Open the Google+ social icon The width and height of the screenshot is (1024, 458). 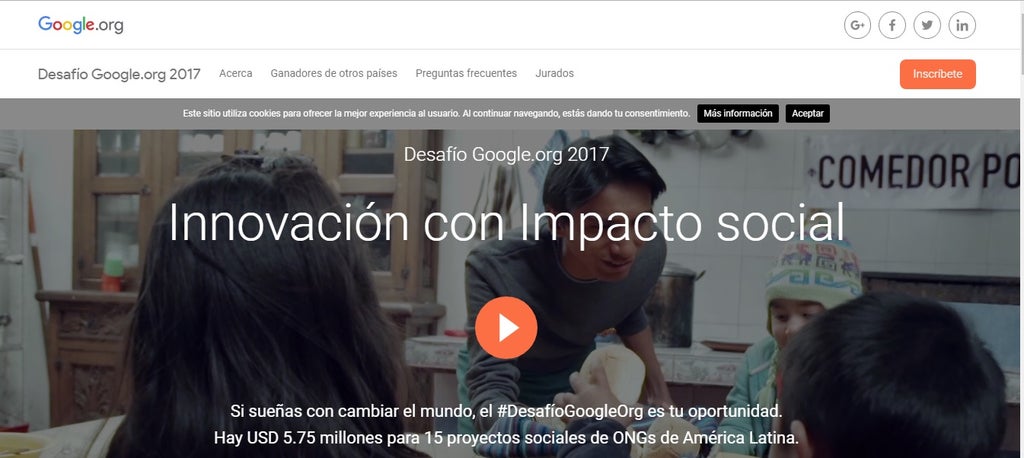[x=857, y=25]
